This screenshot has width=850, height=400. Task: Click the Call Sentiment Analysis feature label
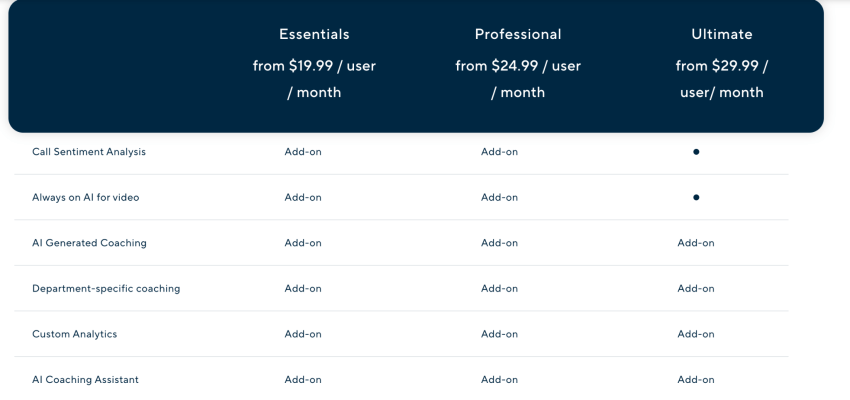89,152
